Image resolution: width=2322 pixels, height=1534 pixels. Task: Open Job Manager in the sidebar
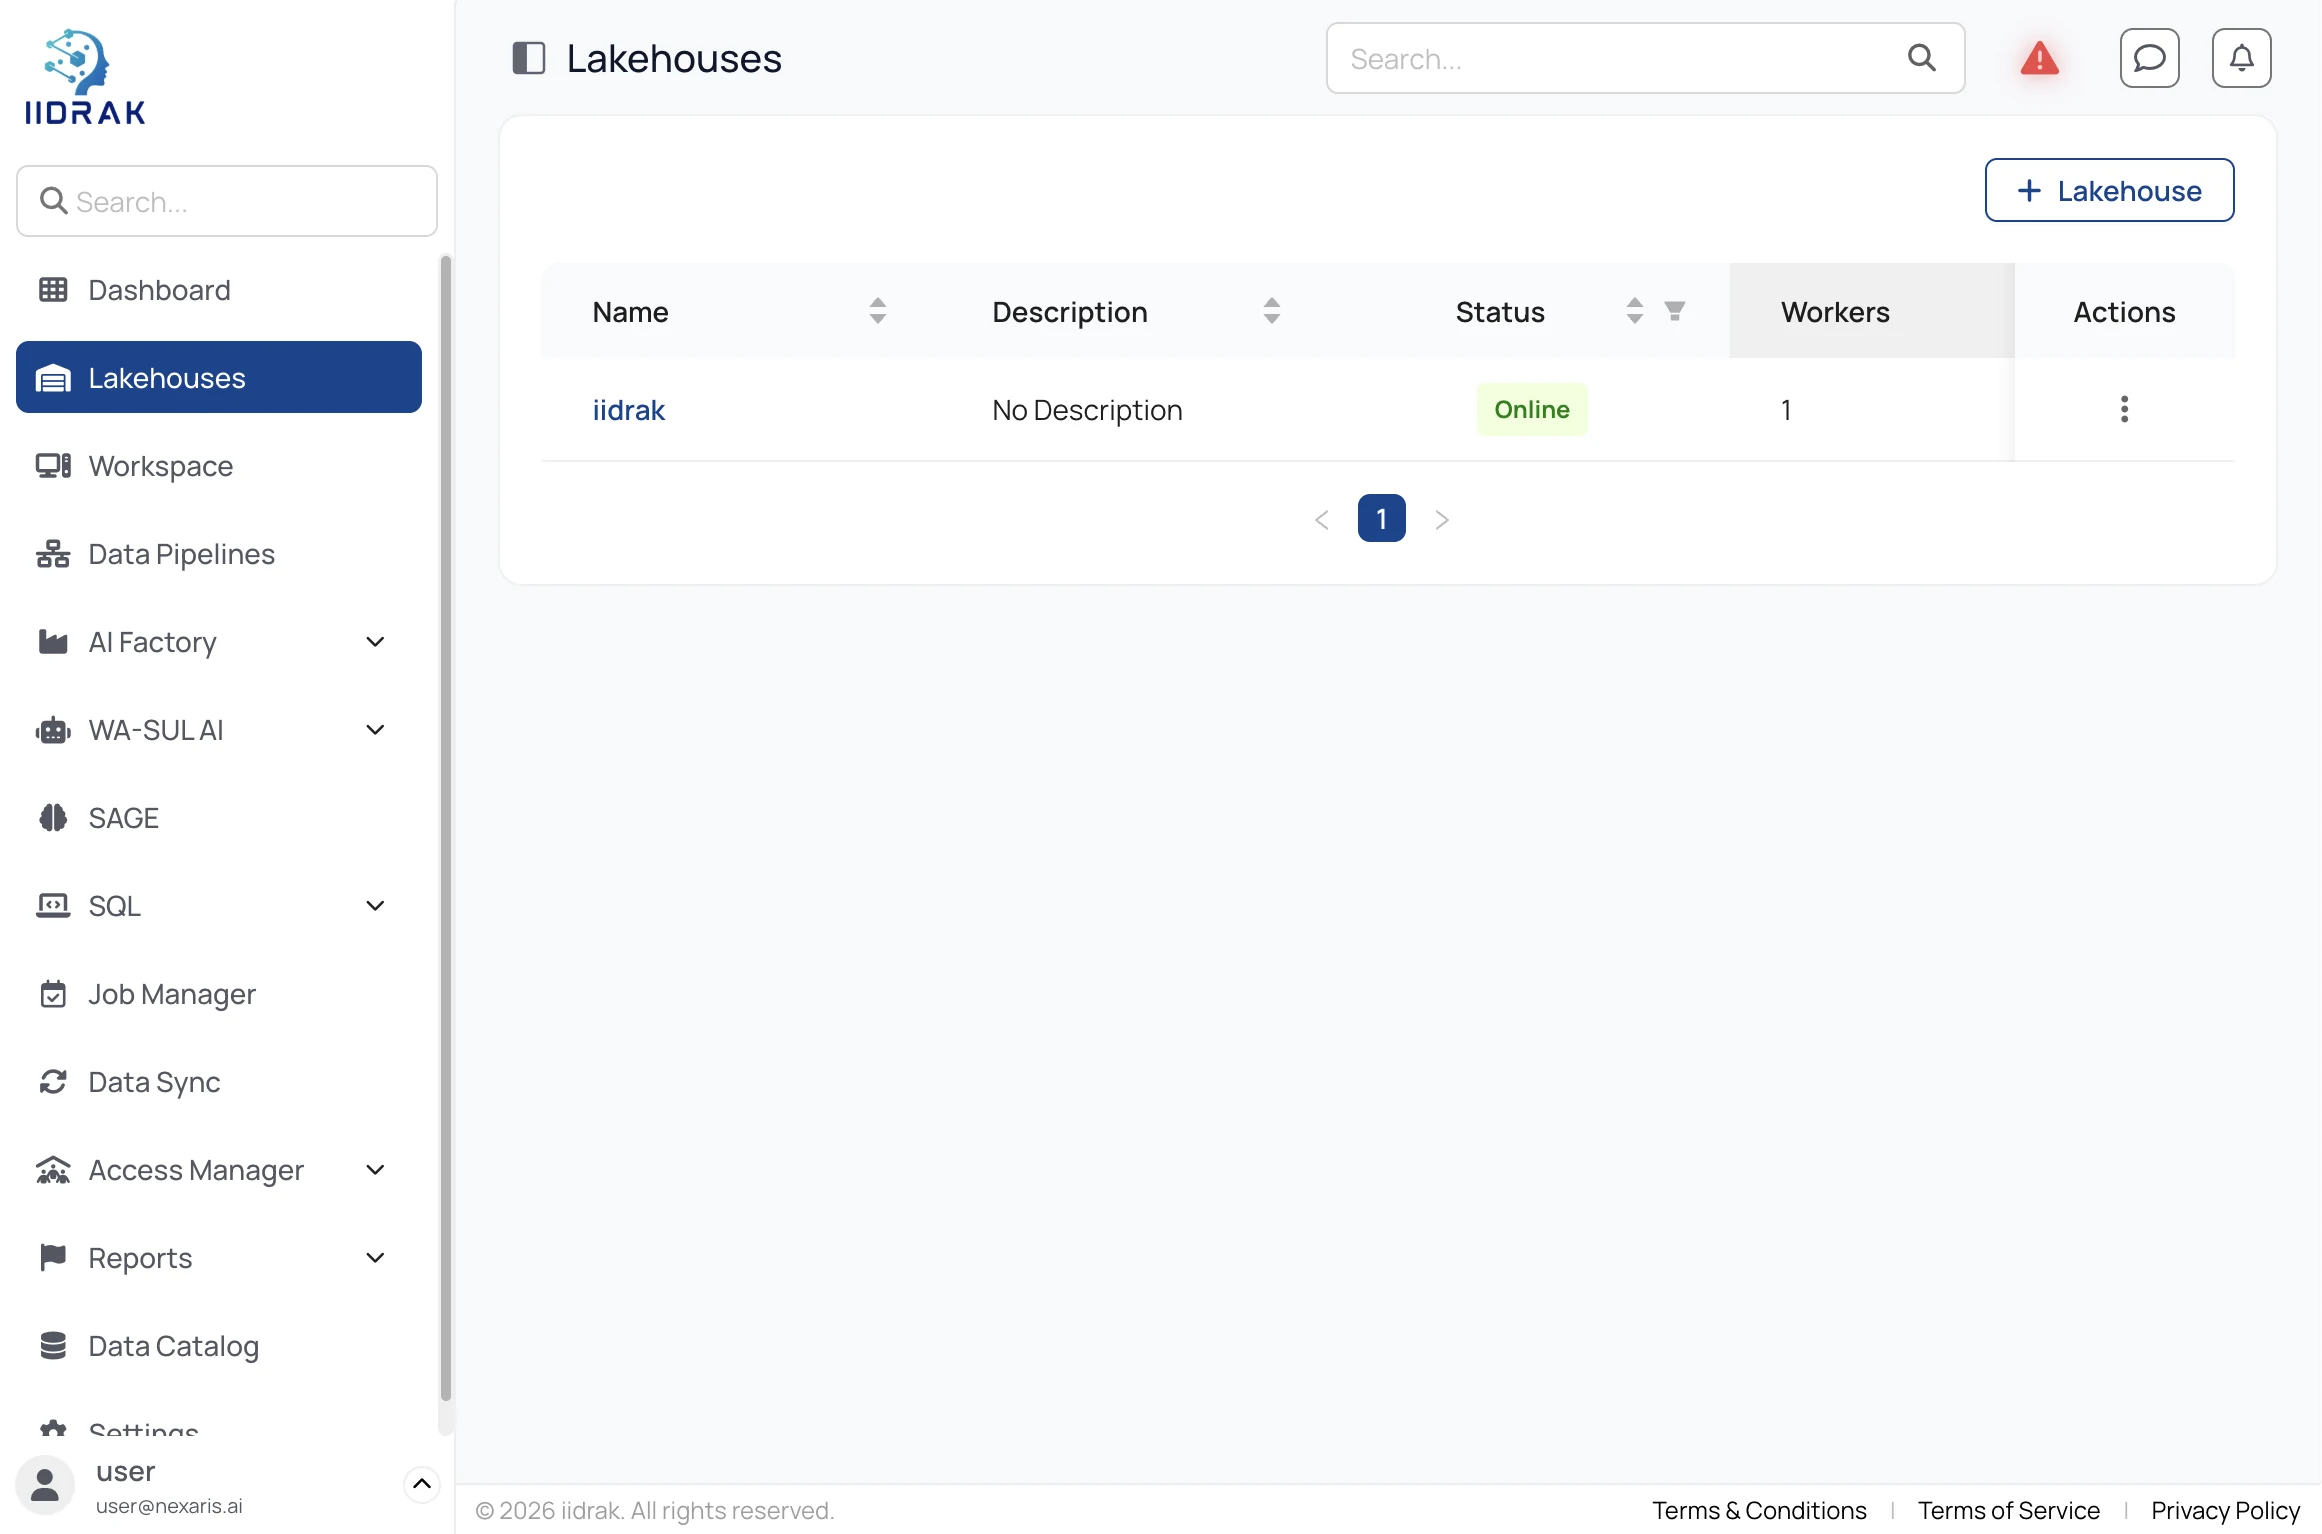[x=219, y=994]
